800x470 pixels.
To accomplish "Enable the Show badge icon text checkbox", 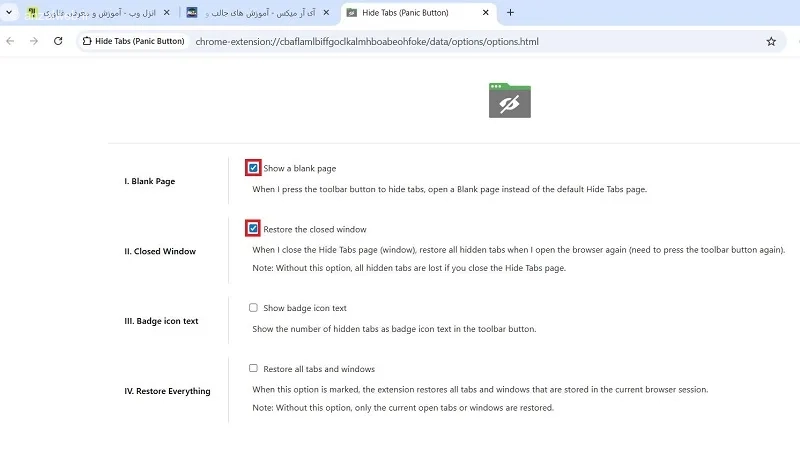I will coord(253,308).
